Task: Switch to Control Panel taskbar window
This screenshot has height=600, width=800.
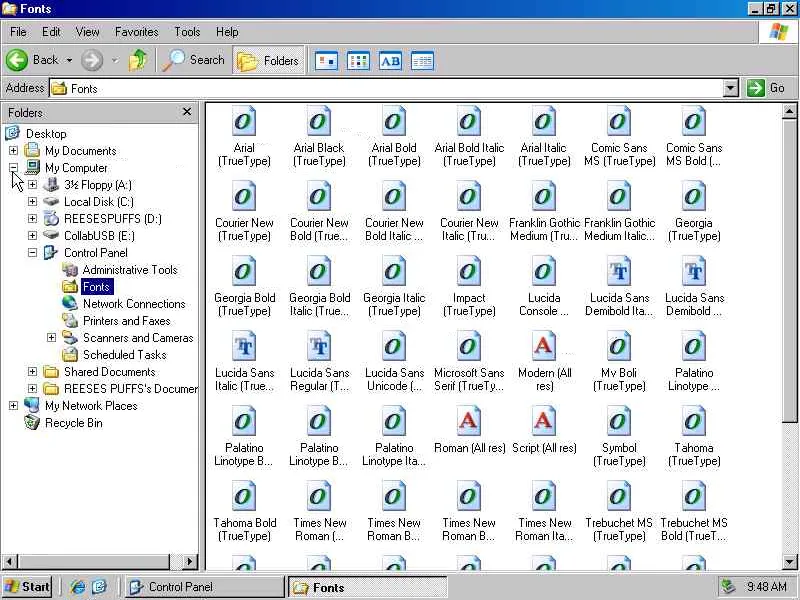Action: pos(204,587)
